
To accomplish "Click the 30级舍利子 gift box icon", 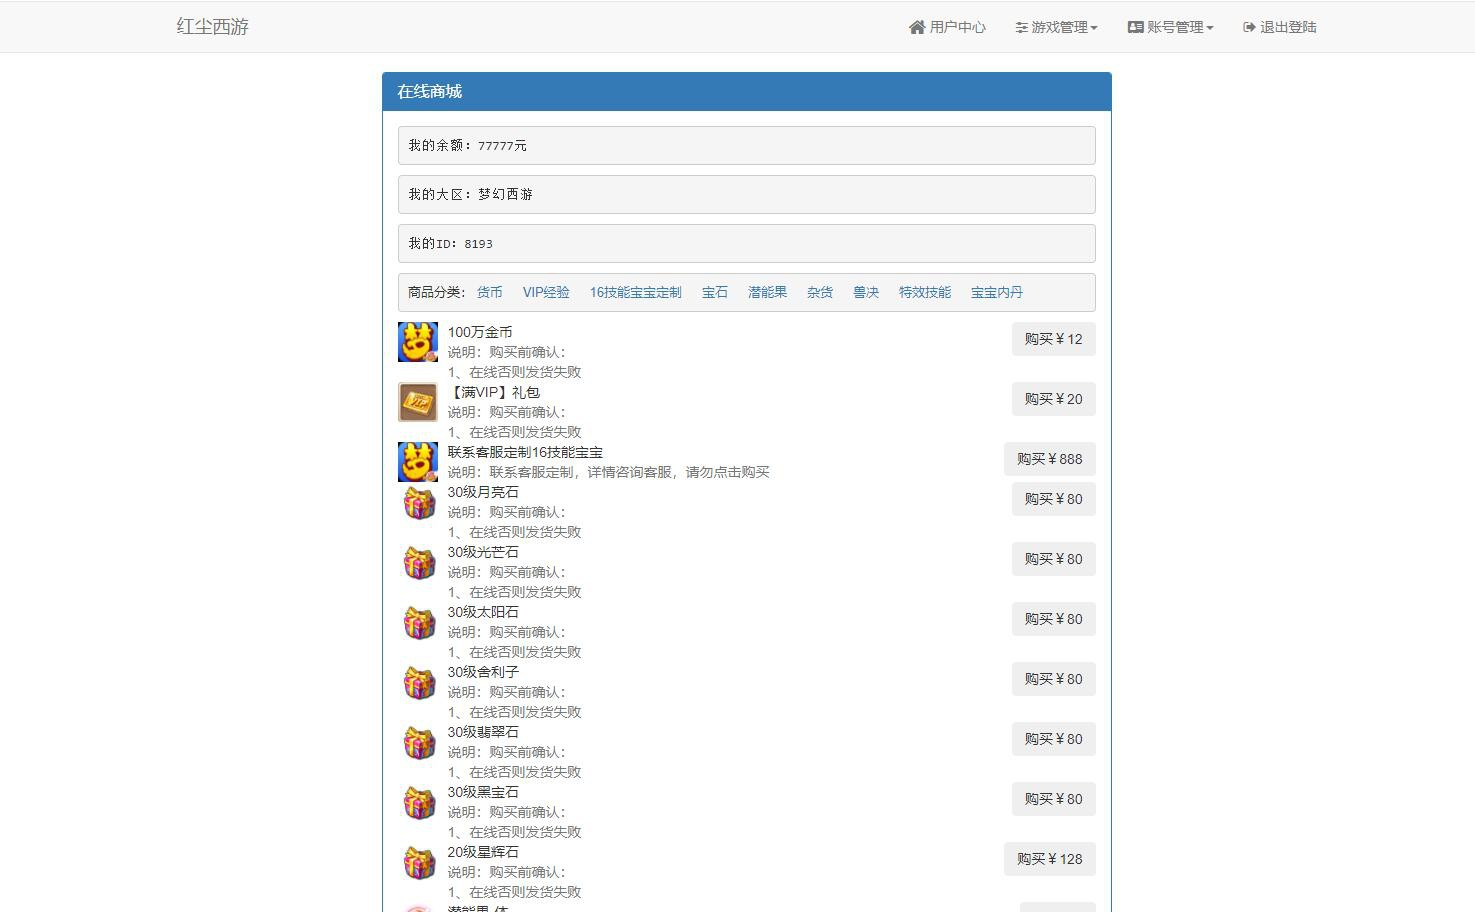I will pyautogui.click(x=419, y=683).
